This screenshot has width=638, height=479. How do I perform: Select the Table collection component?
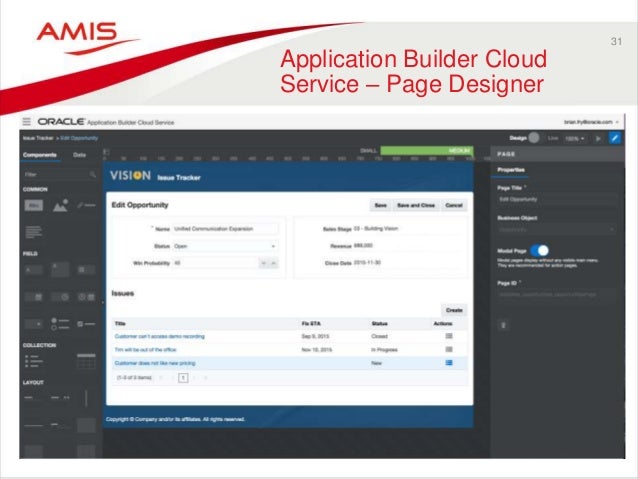86,361
